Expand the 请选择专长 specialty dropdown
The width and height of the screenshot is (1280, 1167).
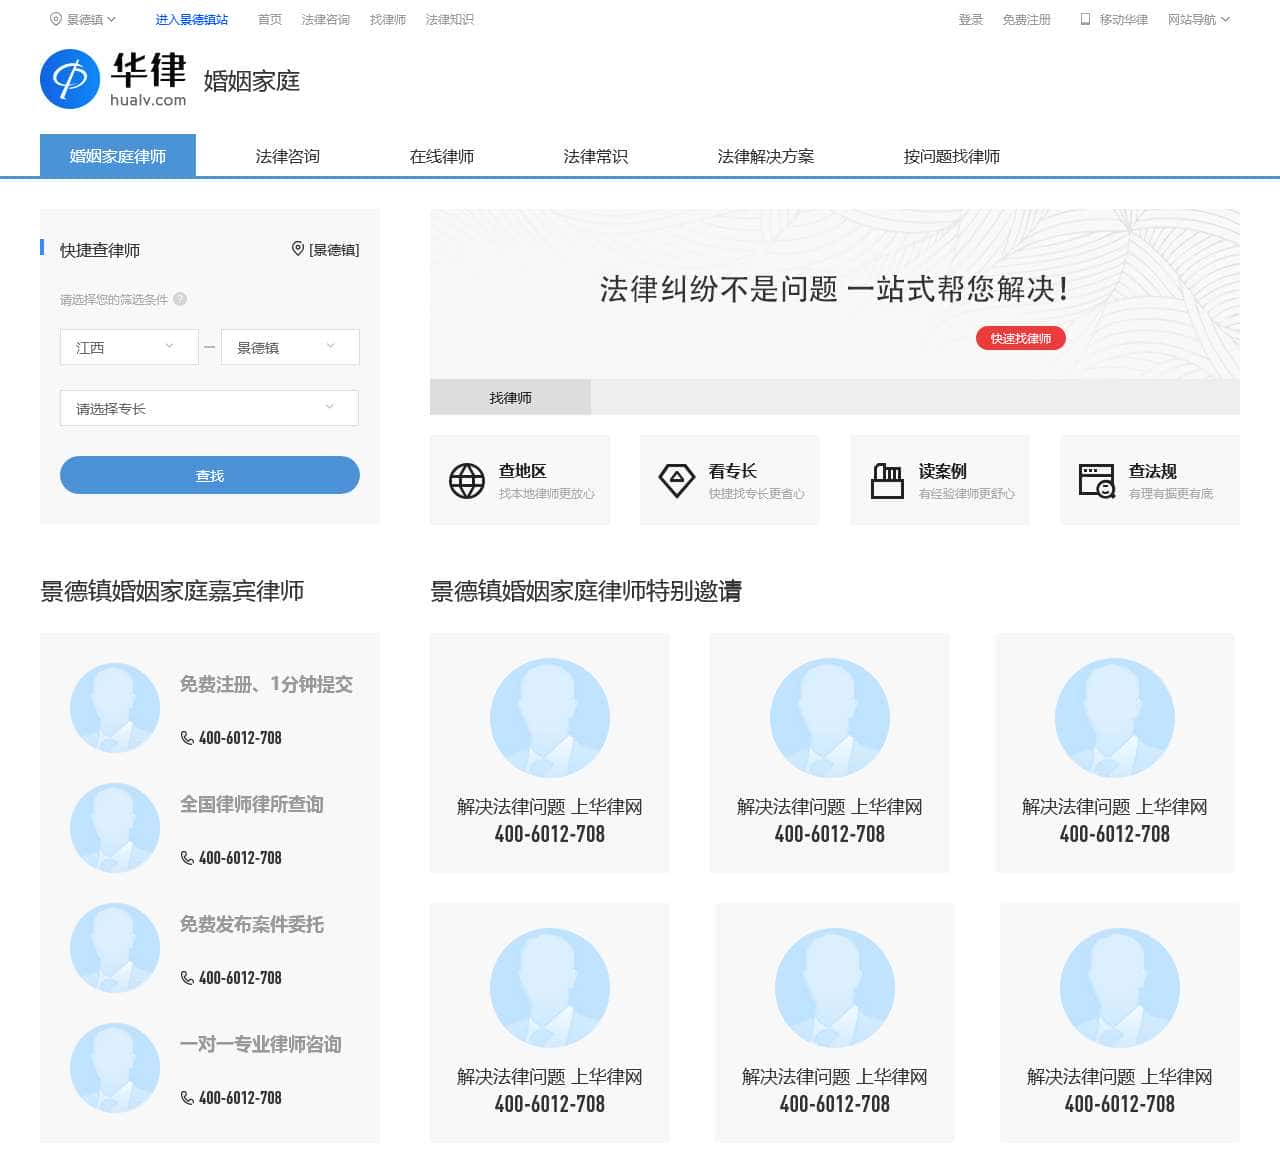click(x=209, y=408)
